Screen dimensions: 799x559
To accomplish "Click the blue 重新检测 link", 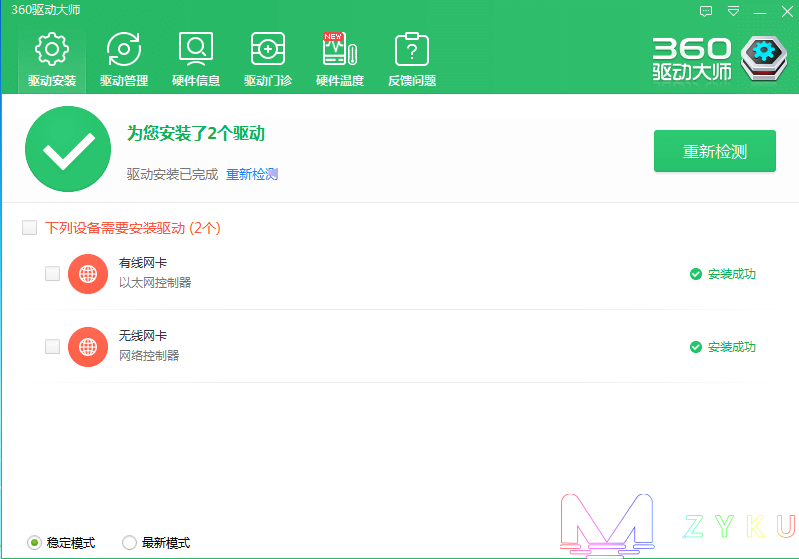I will click(x=252, y=174).
